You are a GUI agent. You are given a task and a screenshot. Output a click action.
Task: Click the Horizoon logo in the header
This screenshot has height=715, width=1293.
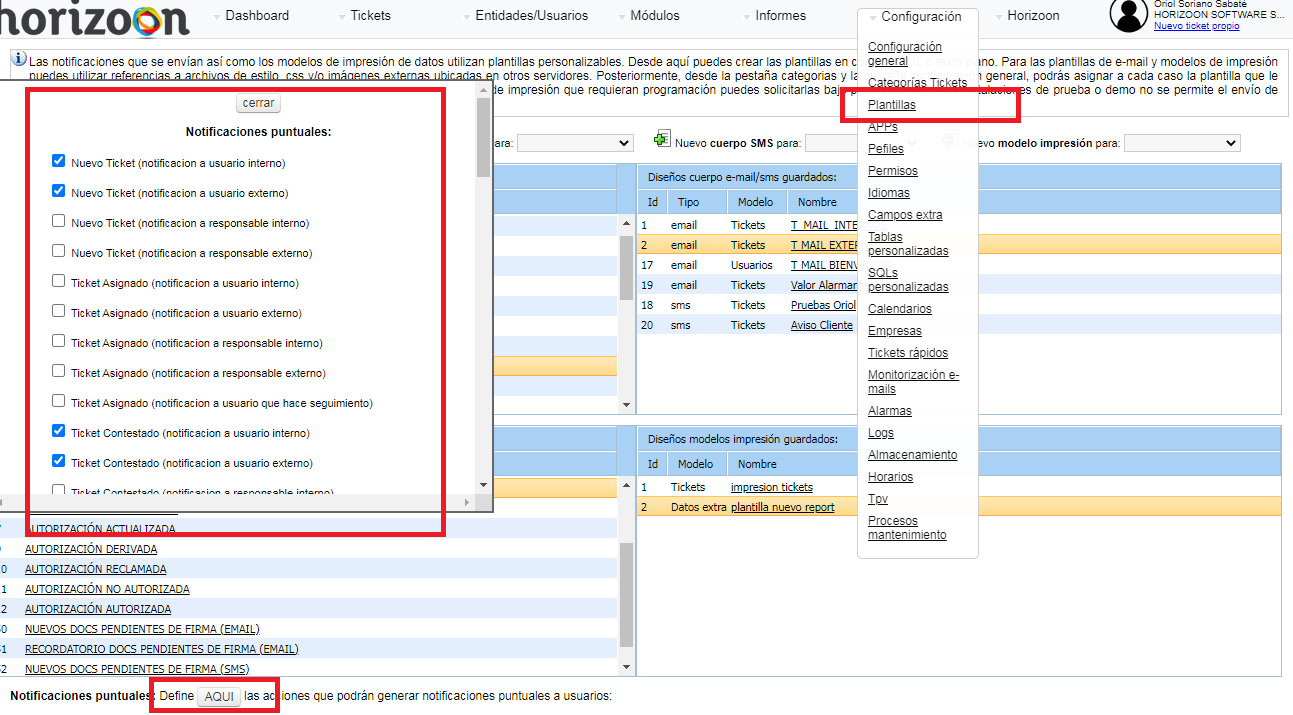click(95, 17)
